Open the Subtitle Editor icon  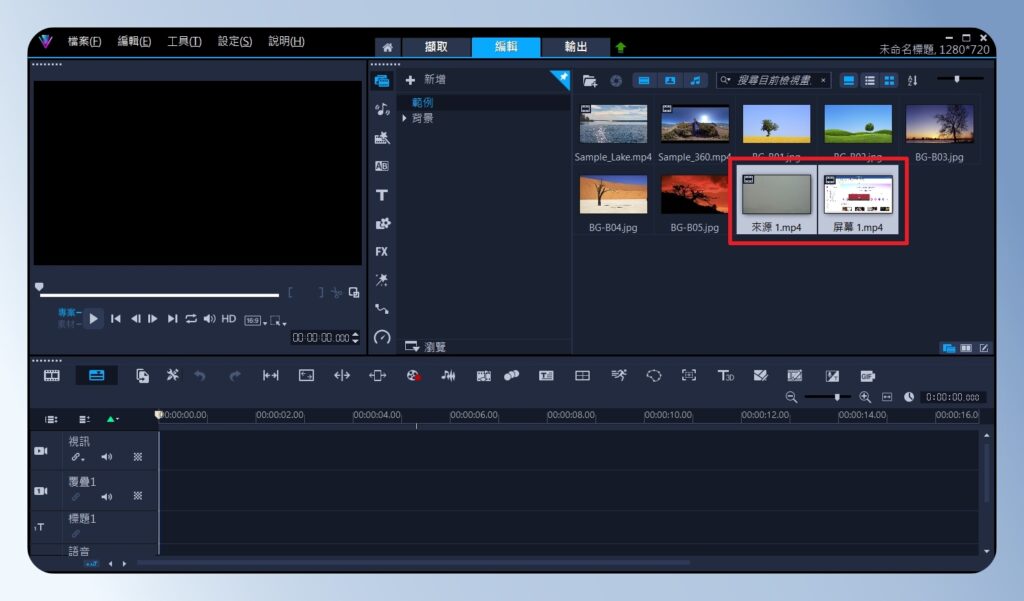pyautogui.click(x=546, y=375)
